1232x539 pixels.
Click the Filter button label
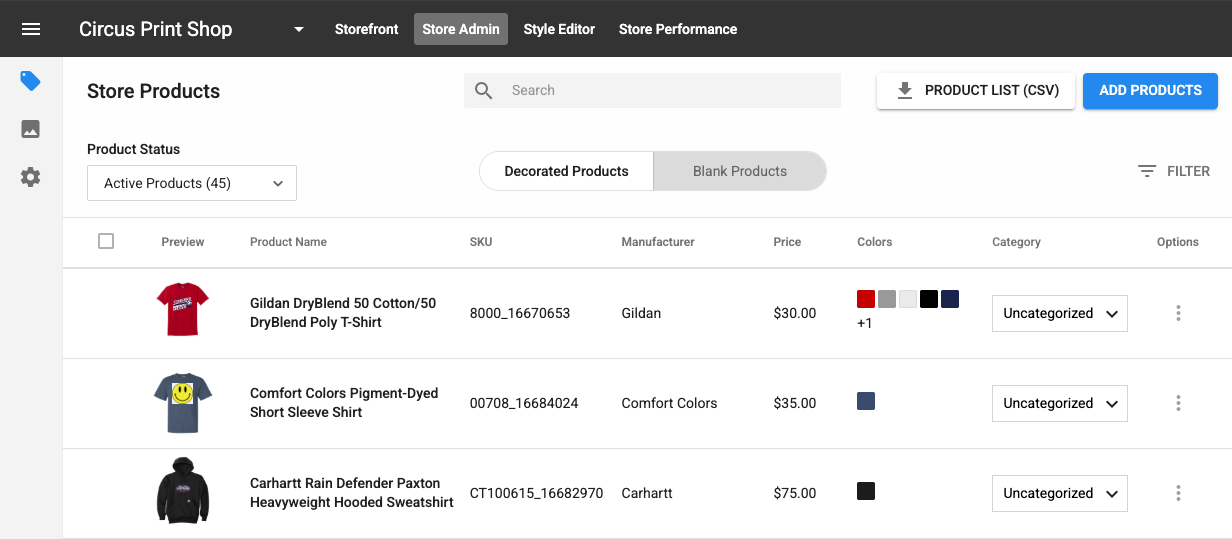pos(1188,171)
